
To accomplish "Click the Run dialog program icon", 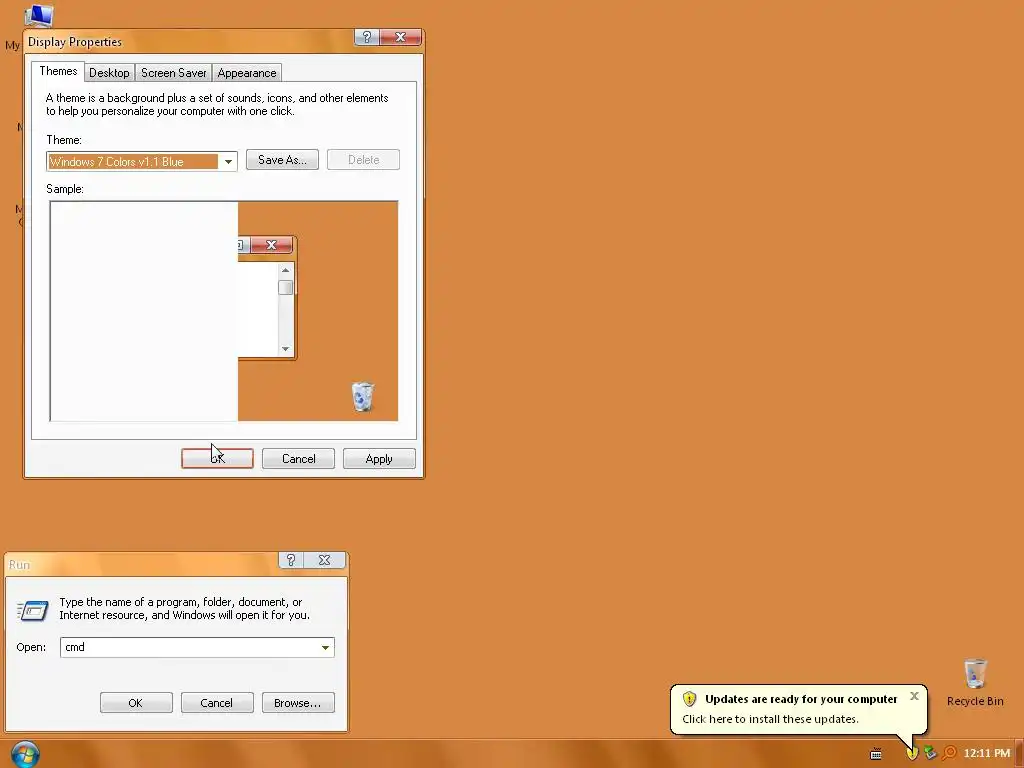I will coord(33,610).
